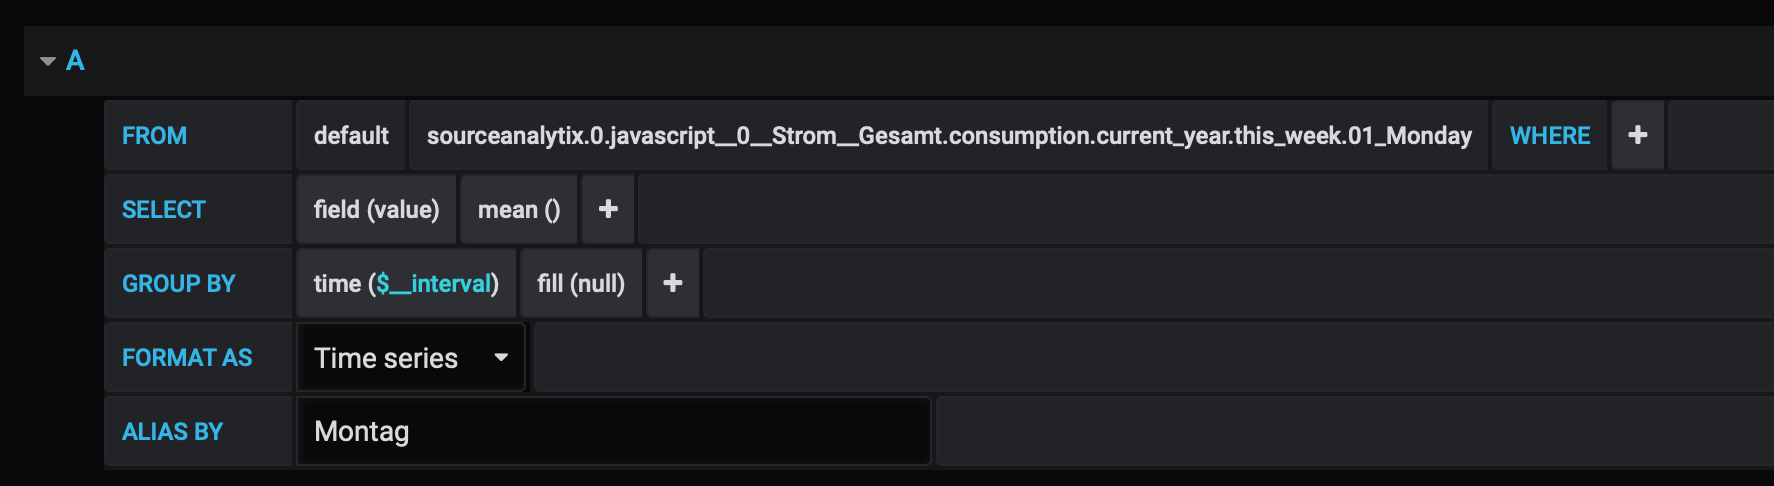Click the WHERE label
Screen dimensions: 1774x486
click(x=1550, y=135)
